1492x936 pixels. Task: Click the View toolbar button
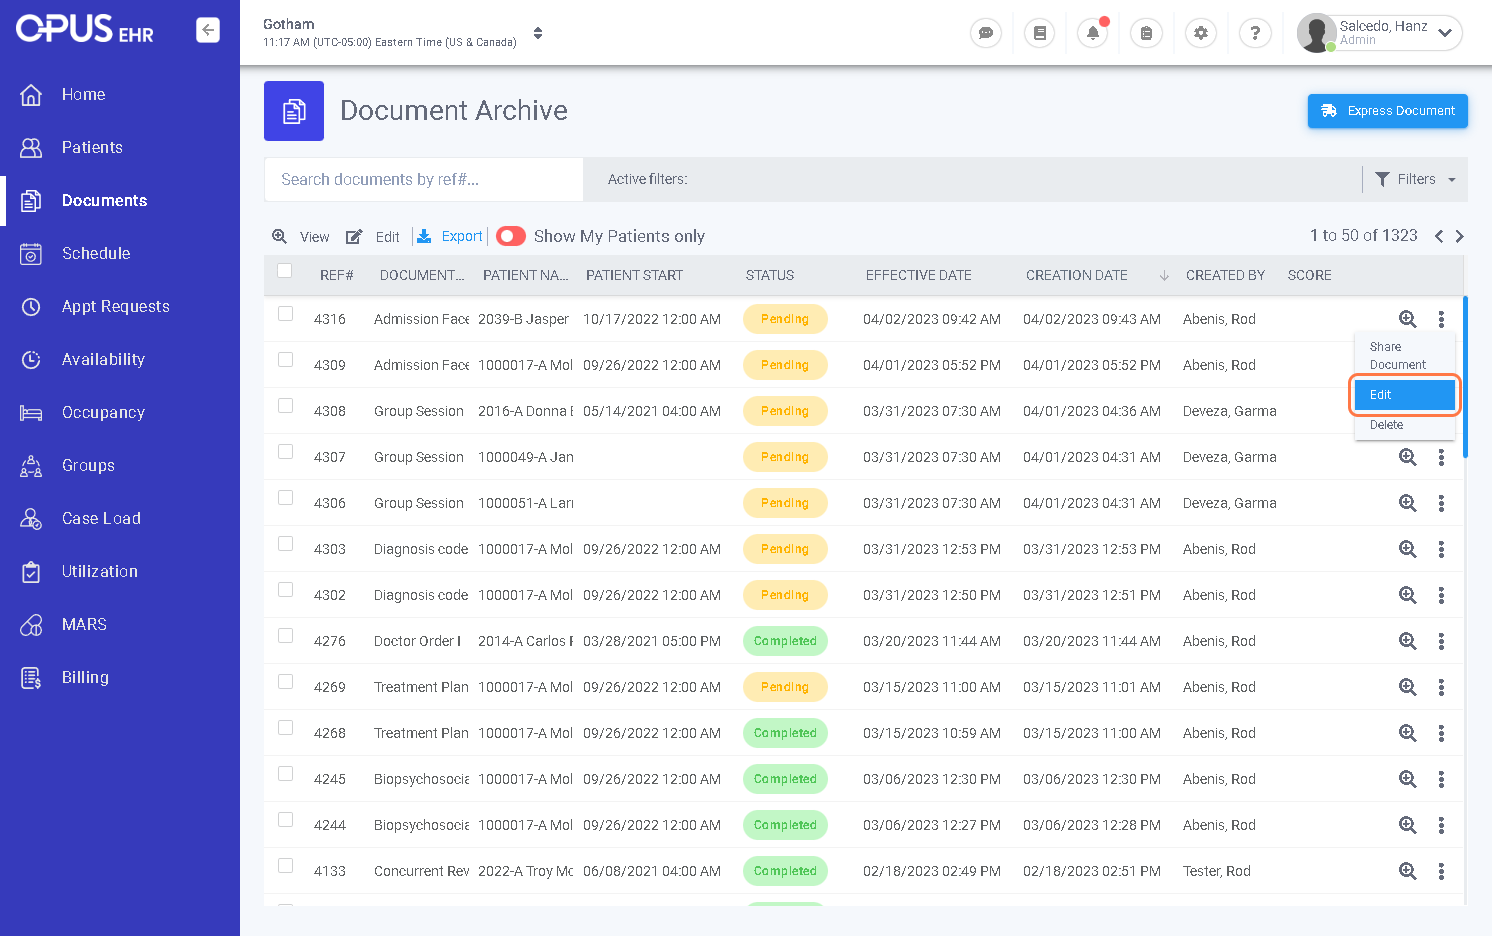301,237
